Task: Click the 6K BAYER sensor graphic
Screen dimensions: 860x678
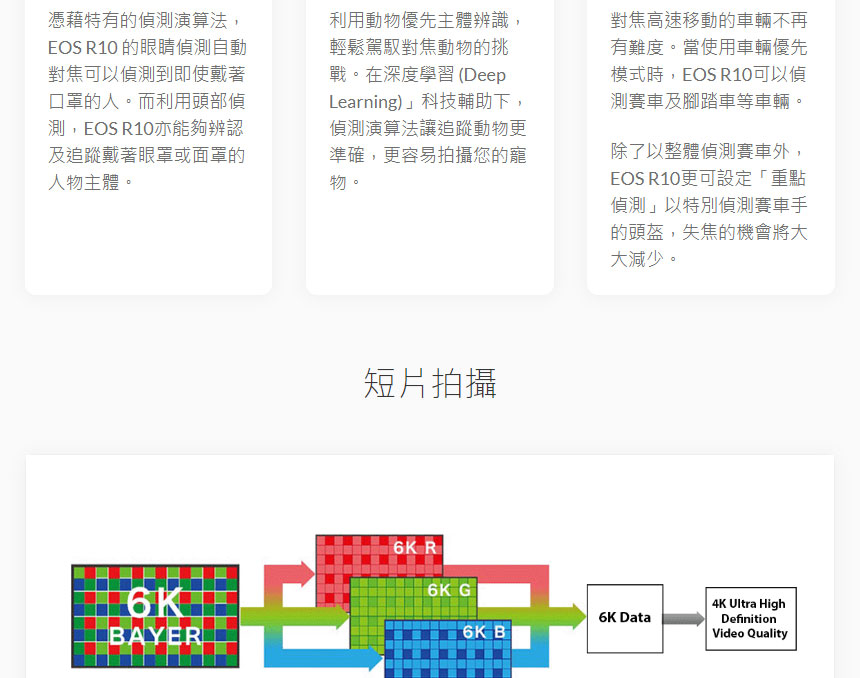Action: (x=155, y=616)
